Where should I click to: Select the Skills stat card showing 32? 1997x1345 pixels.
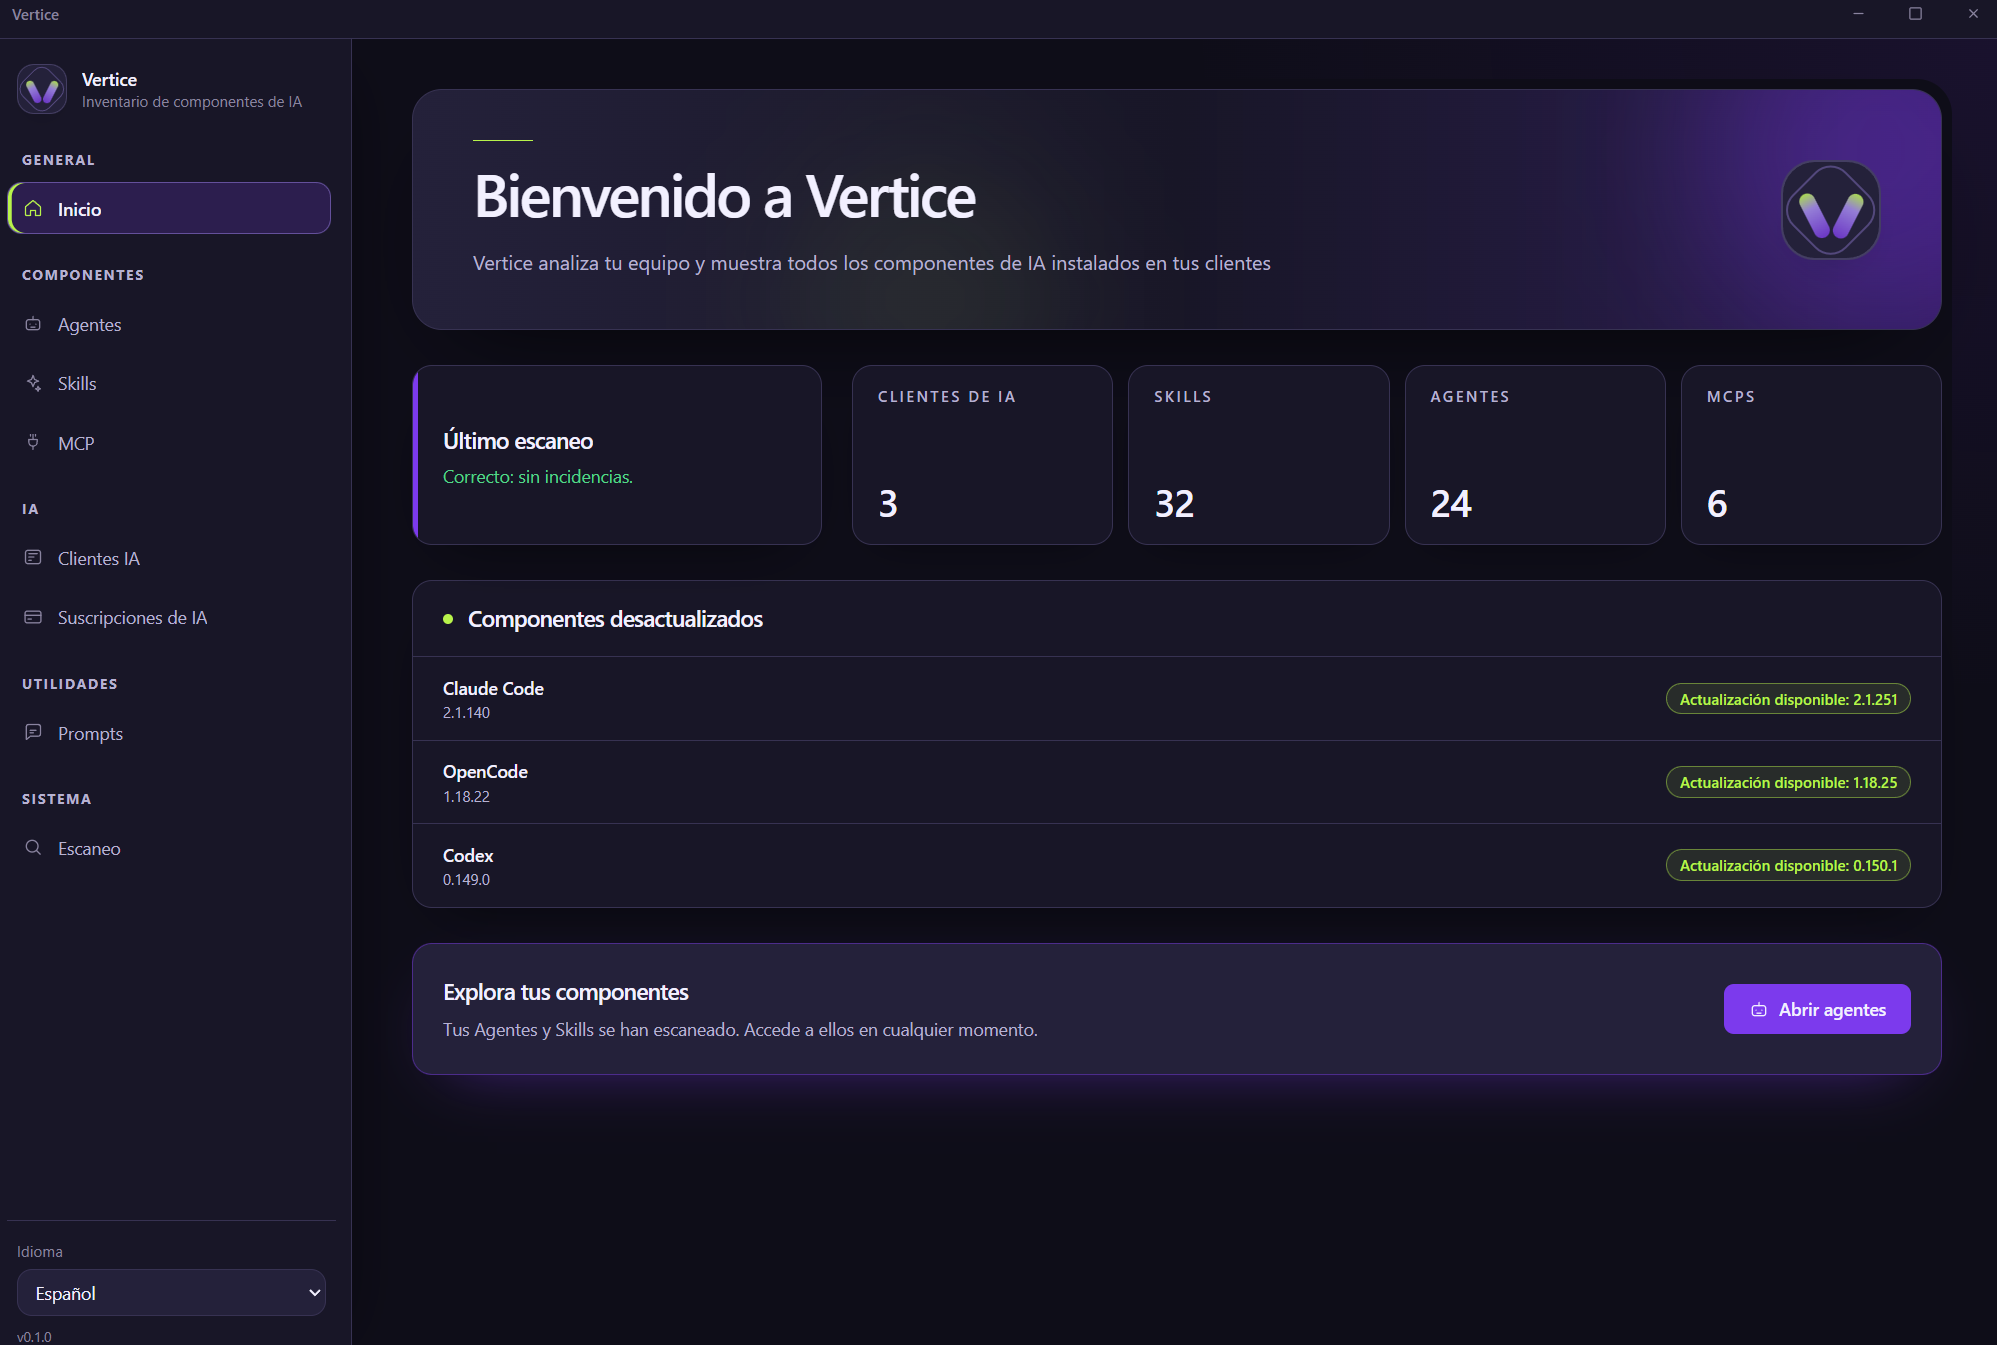click(1258, 455)
